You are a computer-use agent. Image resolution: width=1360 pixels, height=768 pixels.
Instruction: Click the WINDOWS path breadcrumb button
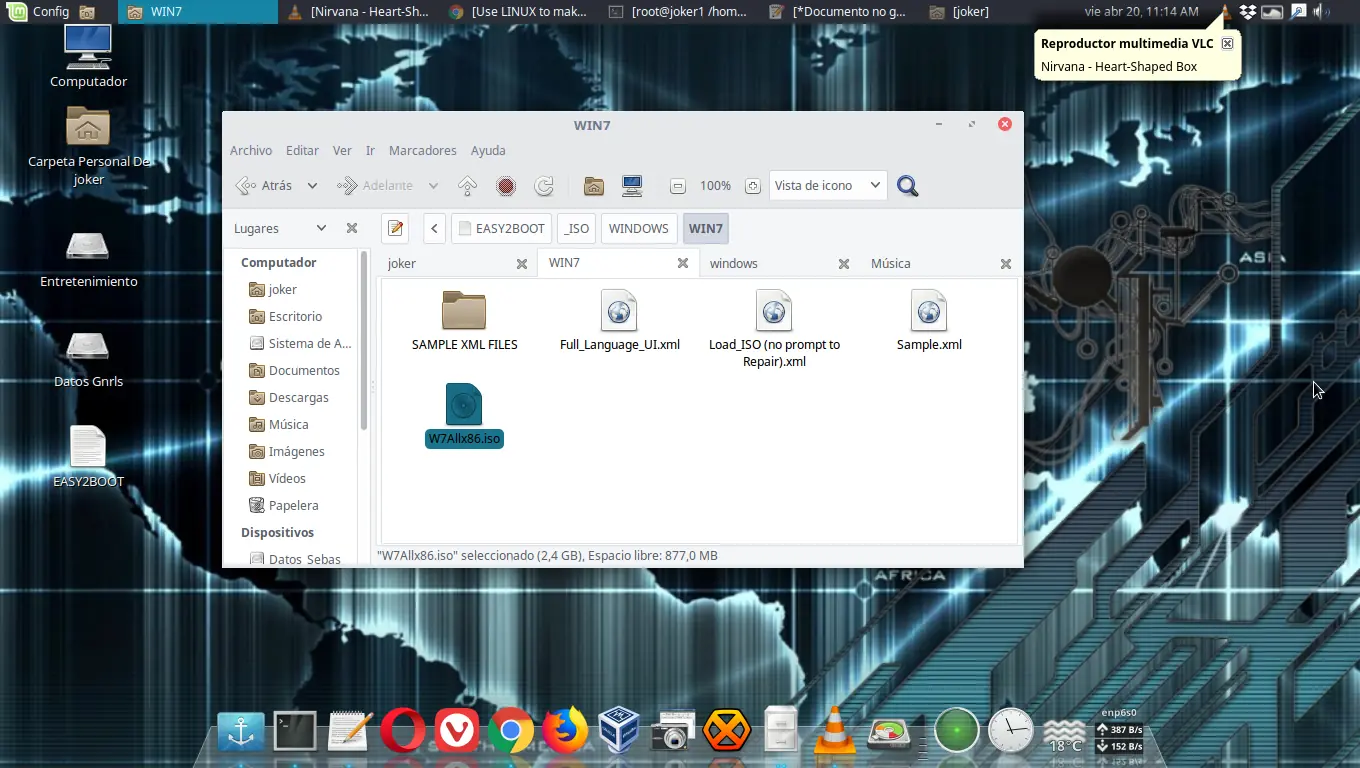(x=638, y=228)
